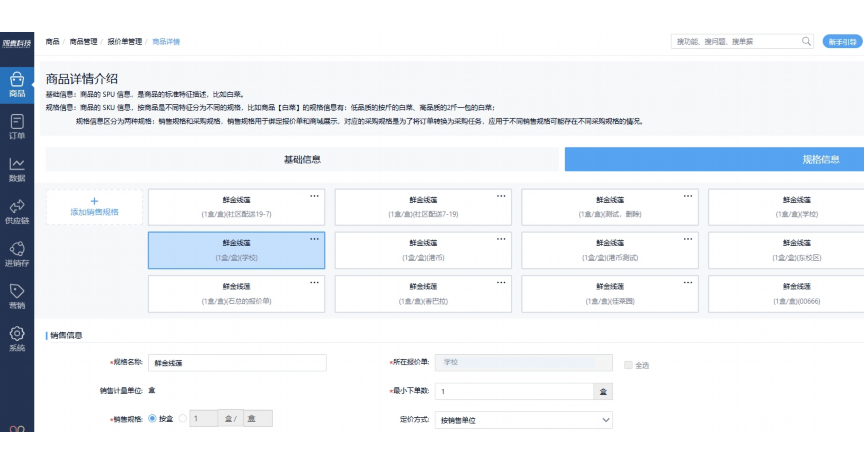Open the 数据 module in sidebar
This screenshot has height=464, width=864.
tap(17, 169)
